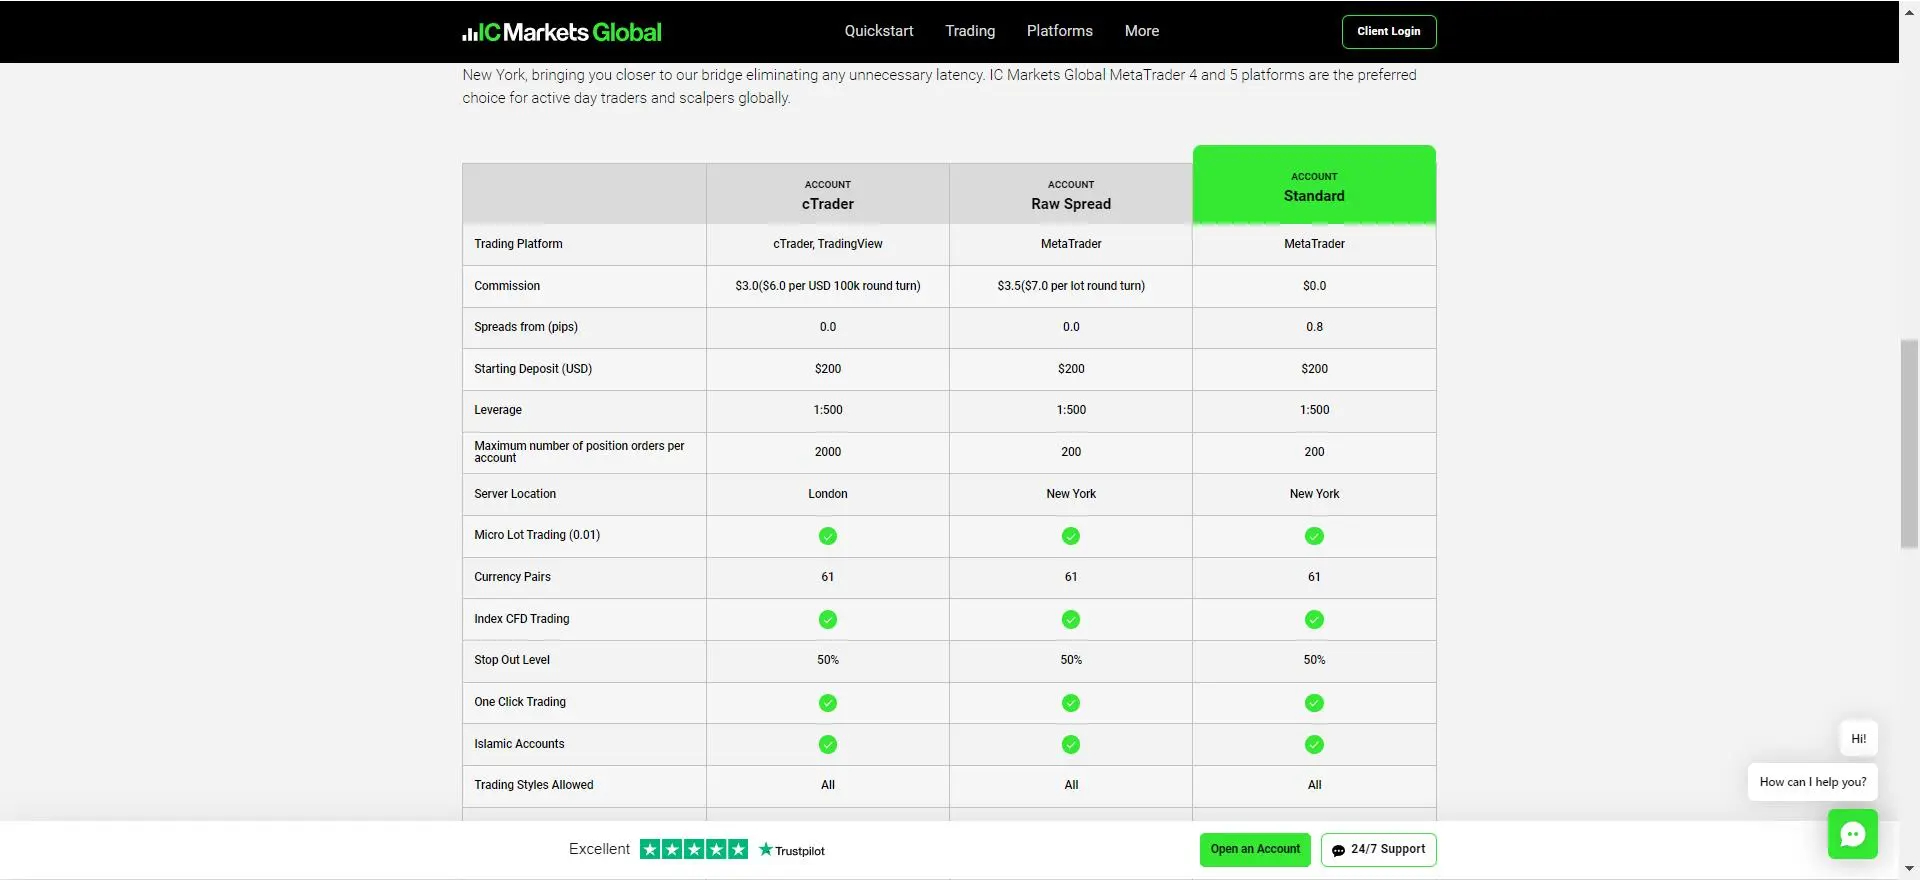This screenshot has height=880, width=1920.
Task: Click the 'Trading Styles Allowed' row label
Action: (x=534, y=785)
